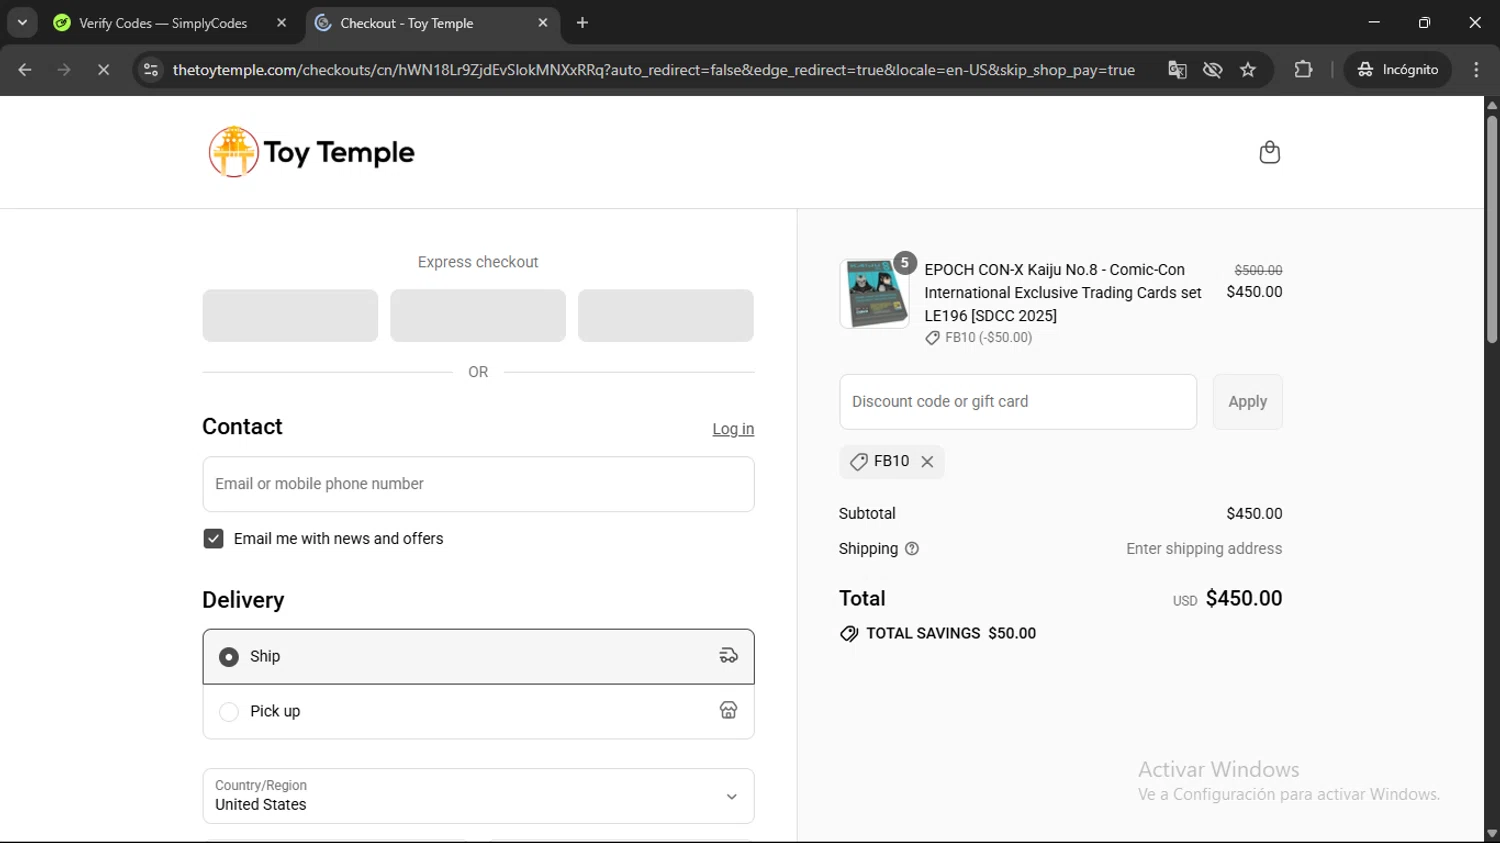Click the USD $450.00 total amount
1500x843 pixels.
pos(1228,599)
